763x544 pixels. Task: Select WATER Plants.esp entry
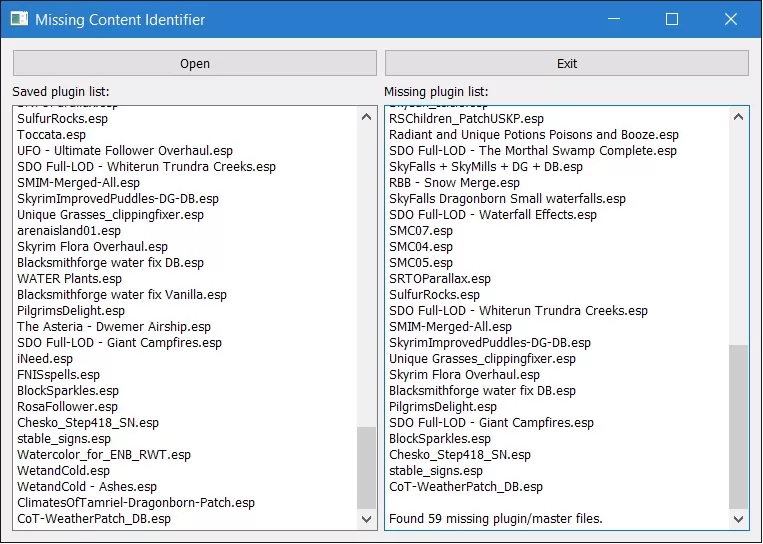pos(70,279)
